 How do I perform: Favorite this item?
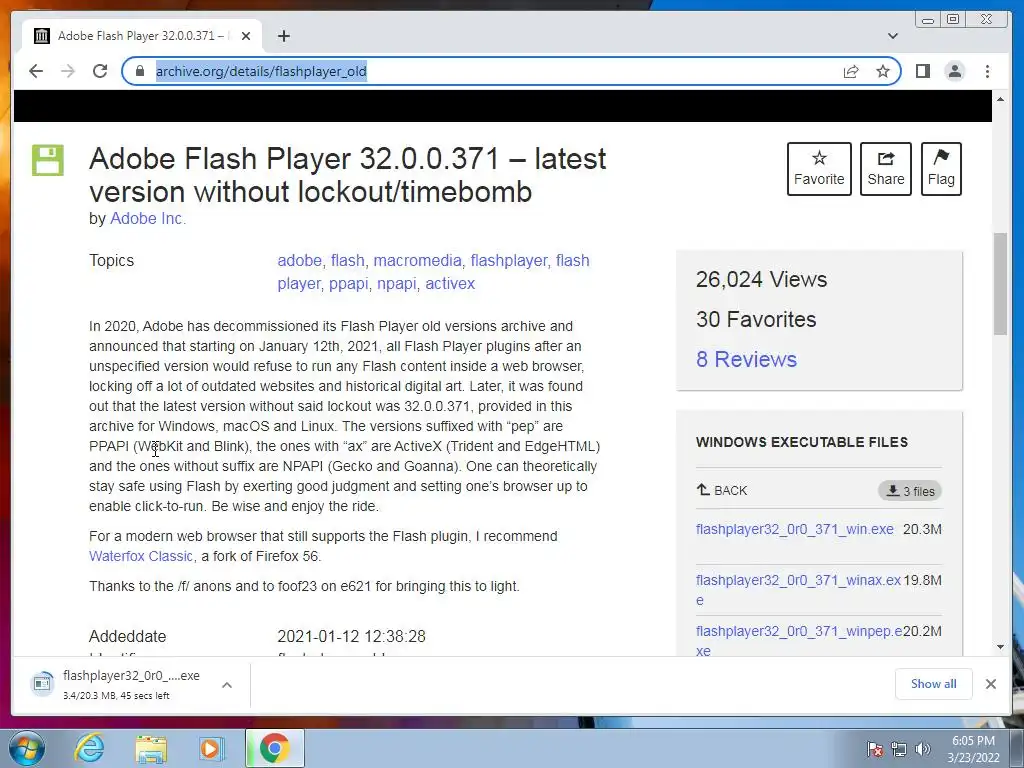tap(819, 168)
